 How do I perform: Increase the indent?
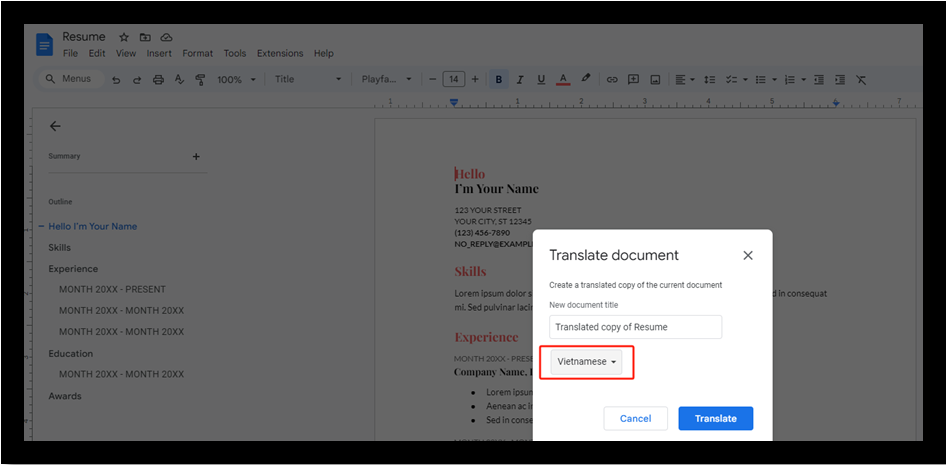840,80
